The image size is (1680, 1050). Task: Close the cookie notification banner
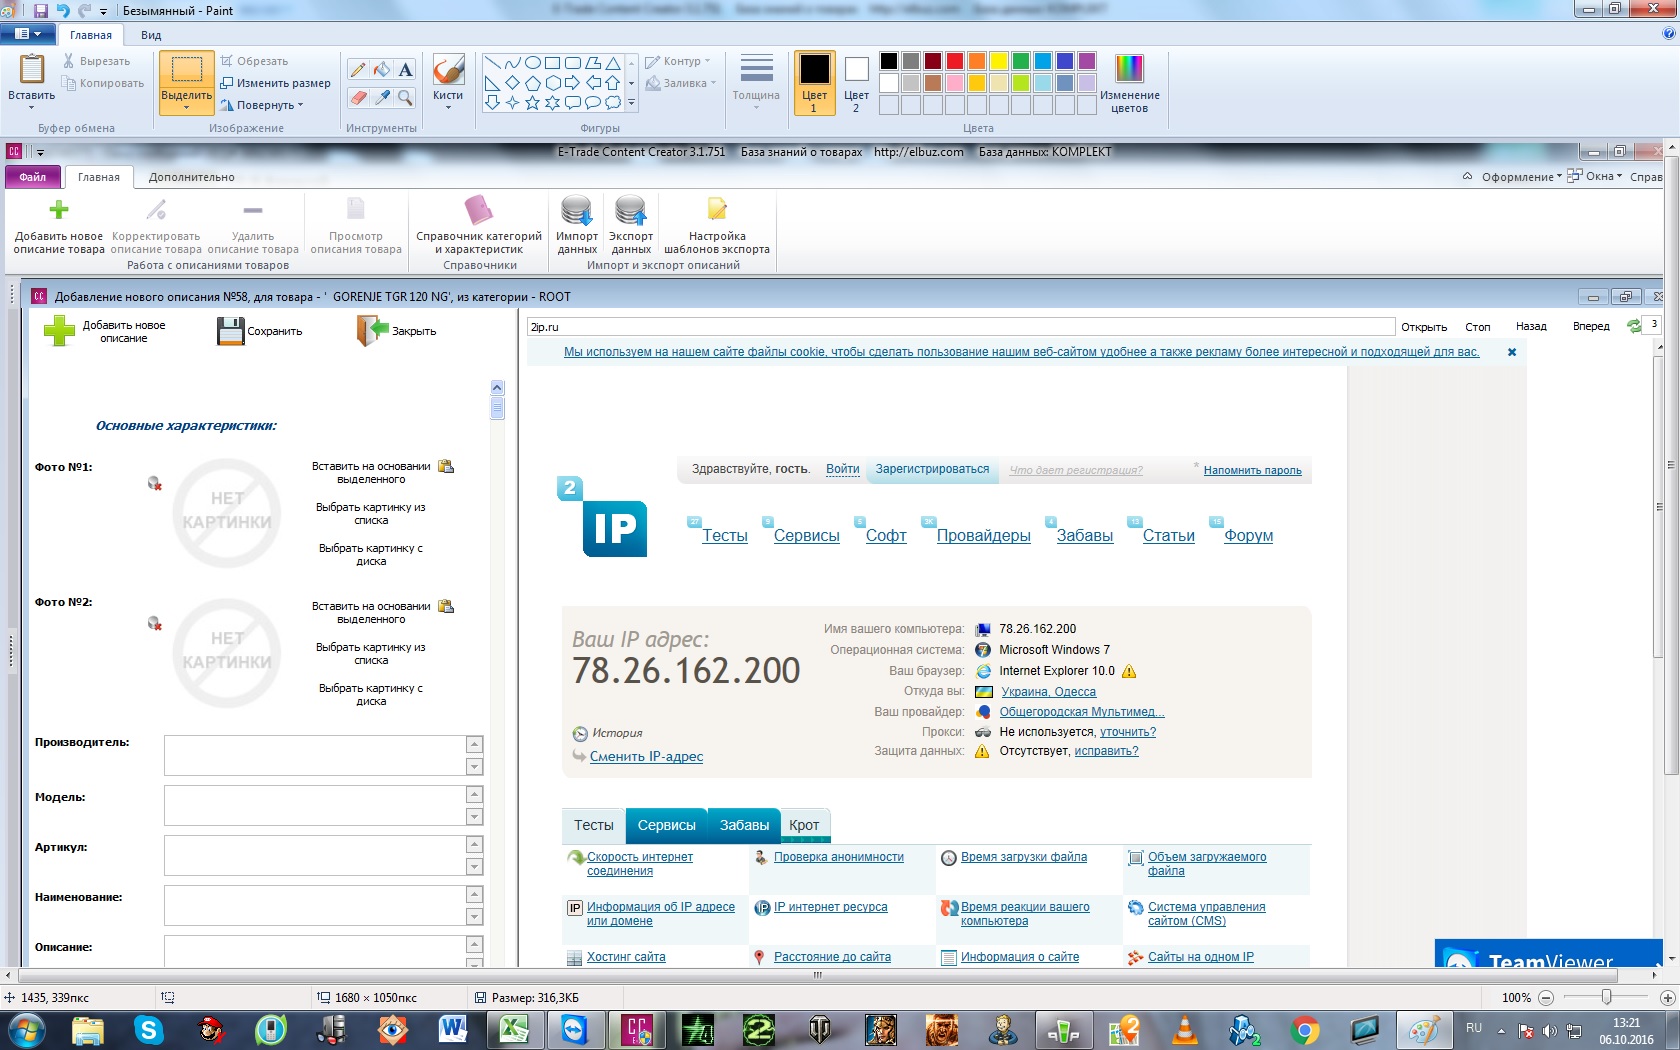[x=1512, y=352]
